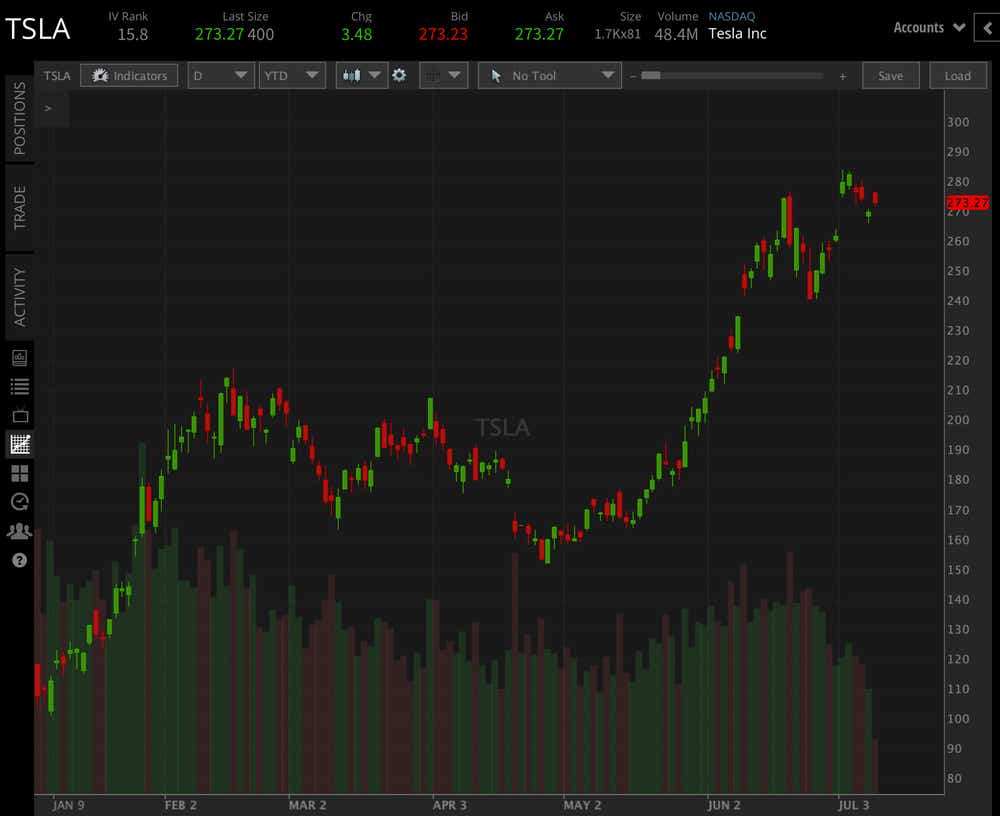Click the JAN 9 date label
The height and width of the screenshot is (816, 1000).
coord(68,805)
